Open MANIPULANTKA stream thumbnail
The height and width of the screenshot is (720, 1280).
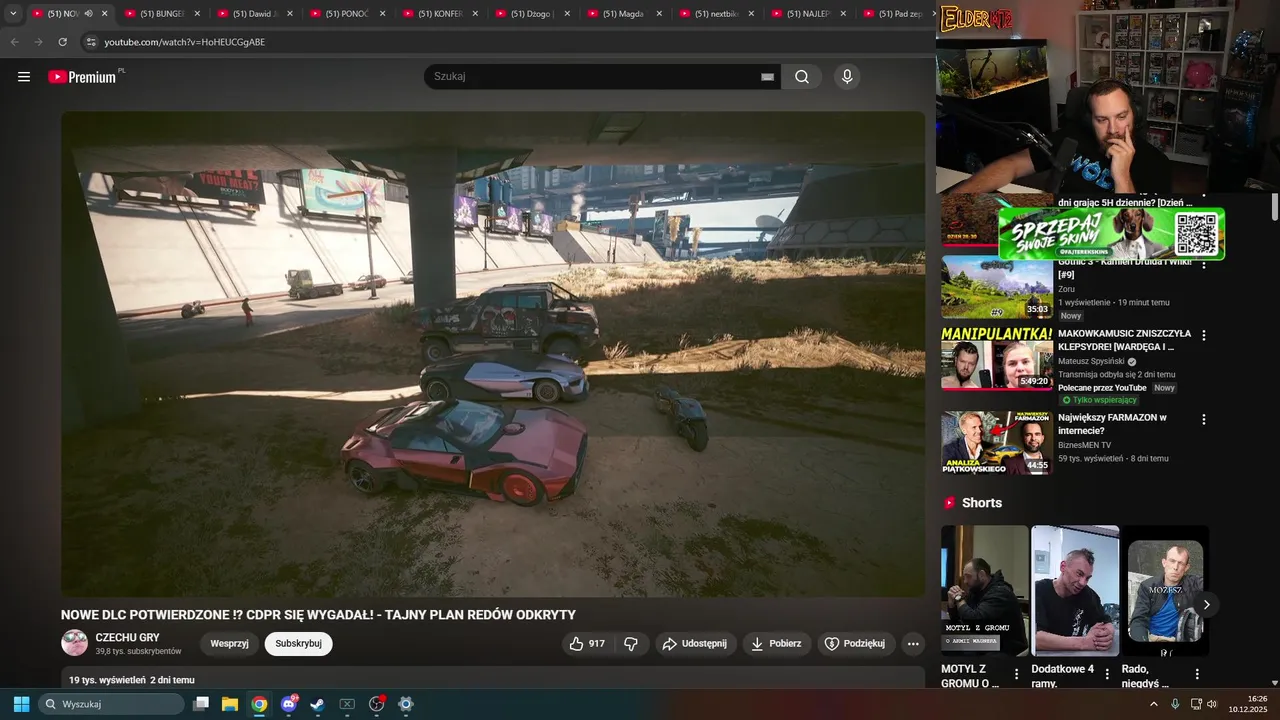tap(996, 358)
